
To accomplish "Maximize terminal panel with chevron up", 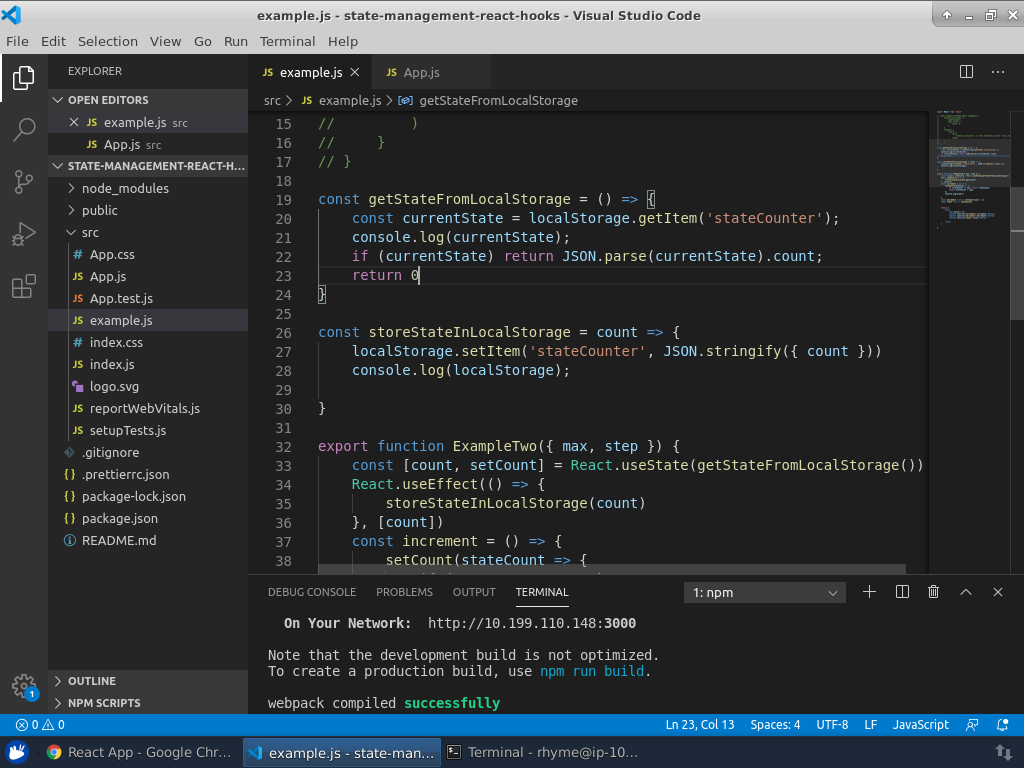I will pos(966,592).
